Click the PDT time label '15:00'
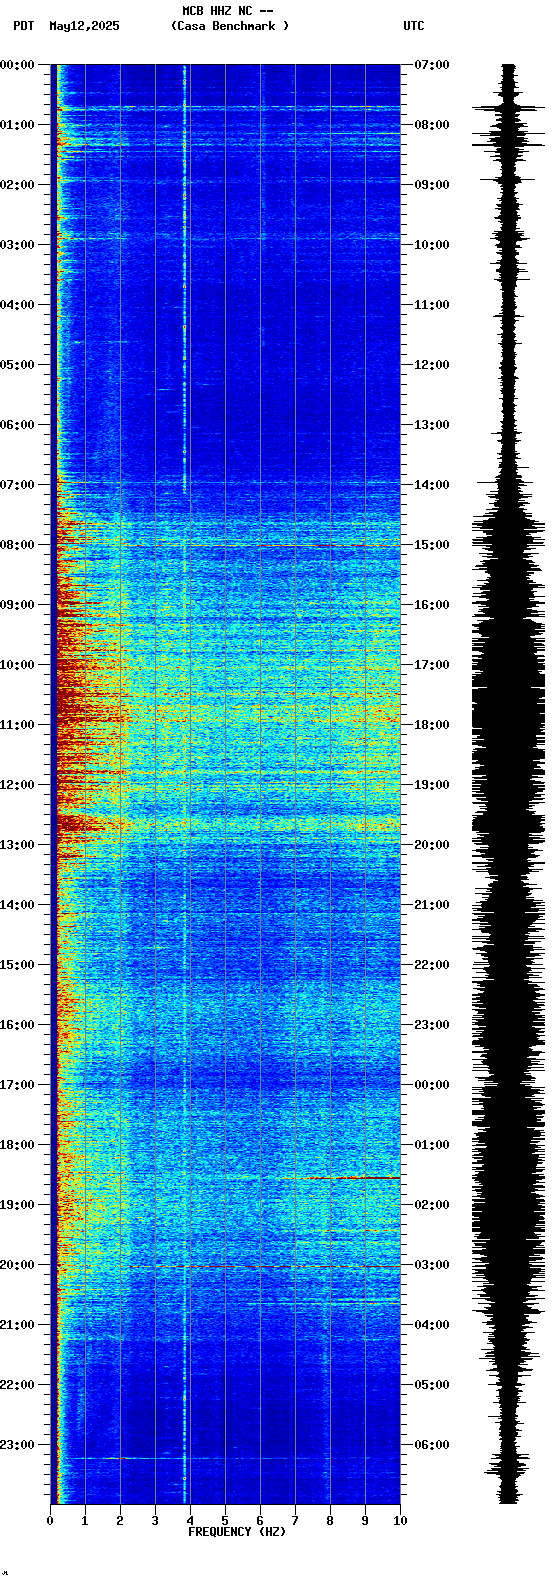Viewport: 552px width, 1584px height. click(17, 965)
